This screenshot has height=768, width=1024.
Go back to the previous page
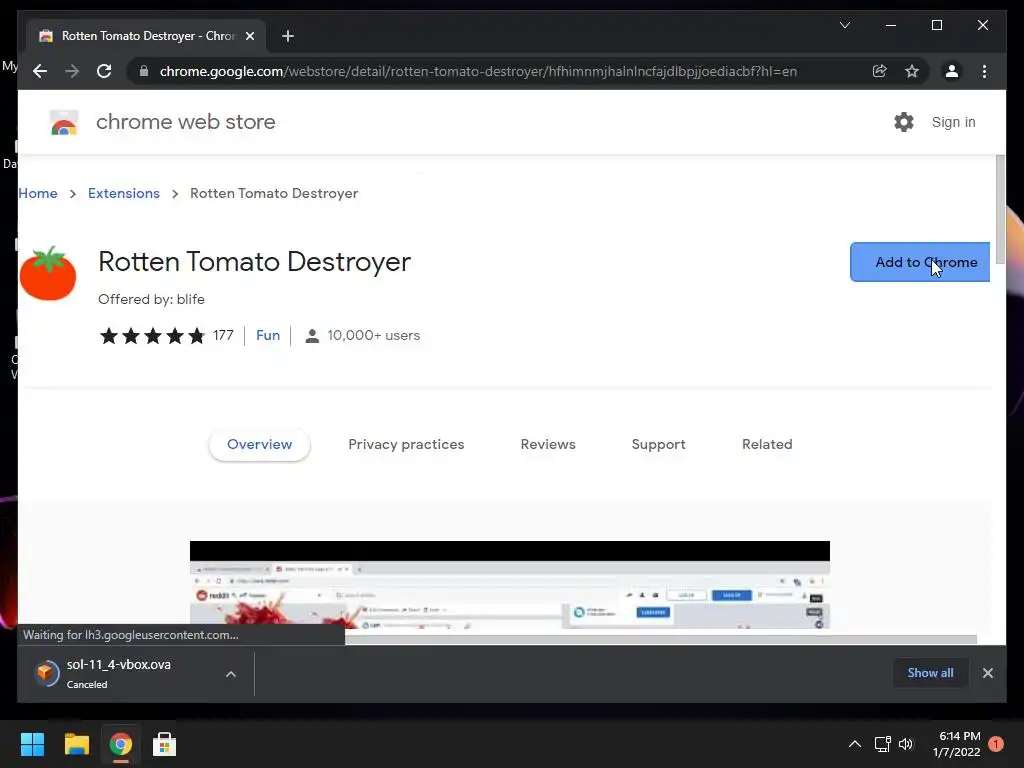point(40,71)
